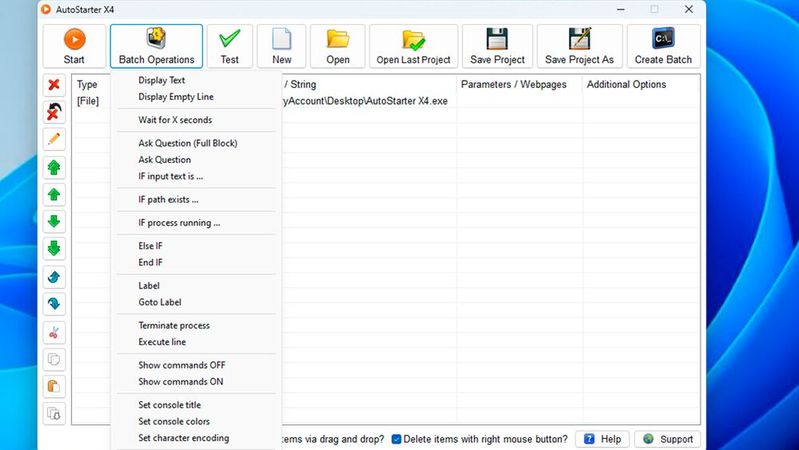Click the Save Project floppy icon
Image resolution: width=799 pixels, height=450 pixels.
[x=497, y=39]
